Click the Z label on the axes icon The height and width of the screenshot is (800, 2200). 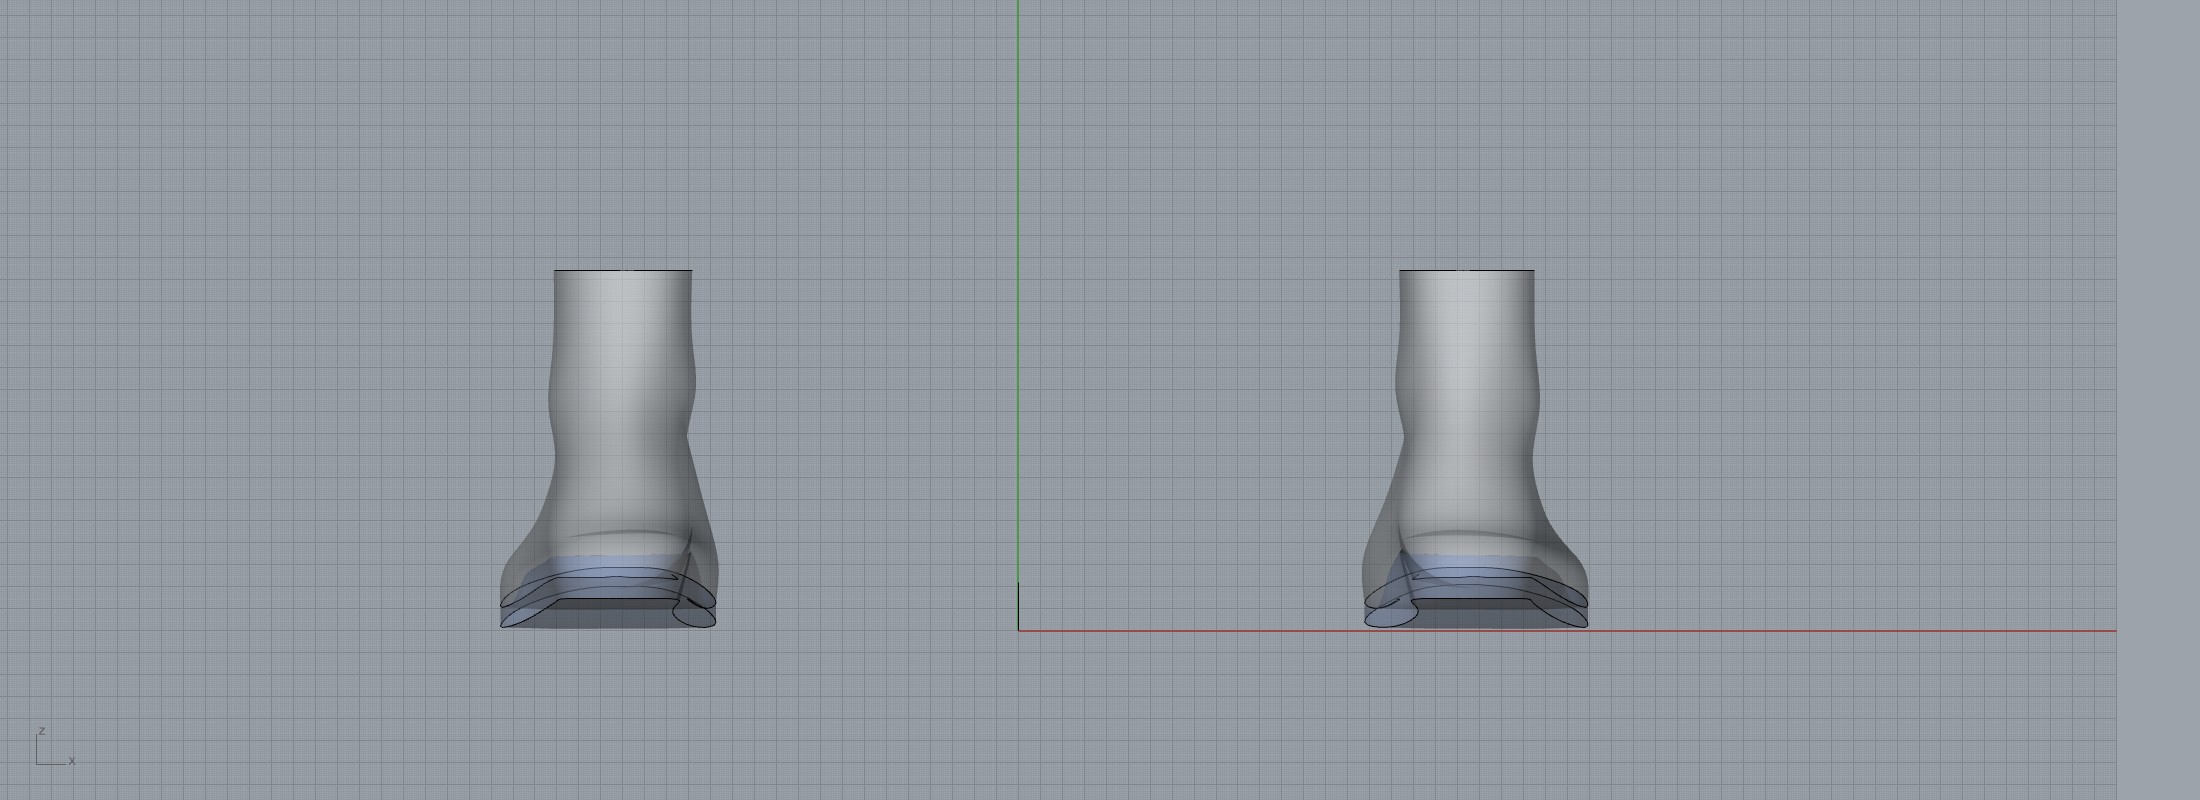[41, 731]
